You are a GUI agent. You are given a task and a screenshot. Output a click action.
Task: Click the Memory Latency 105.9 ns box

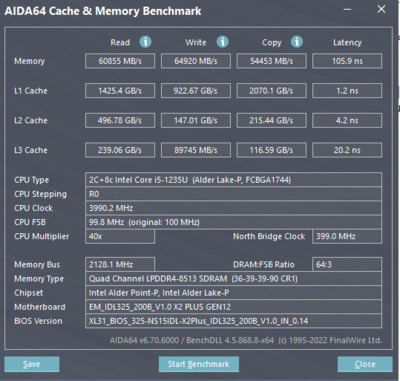point(347,61)
